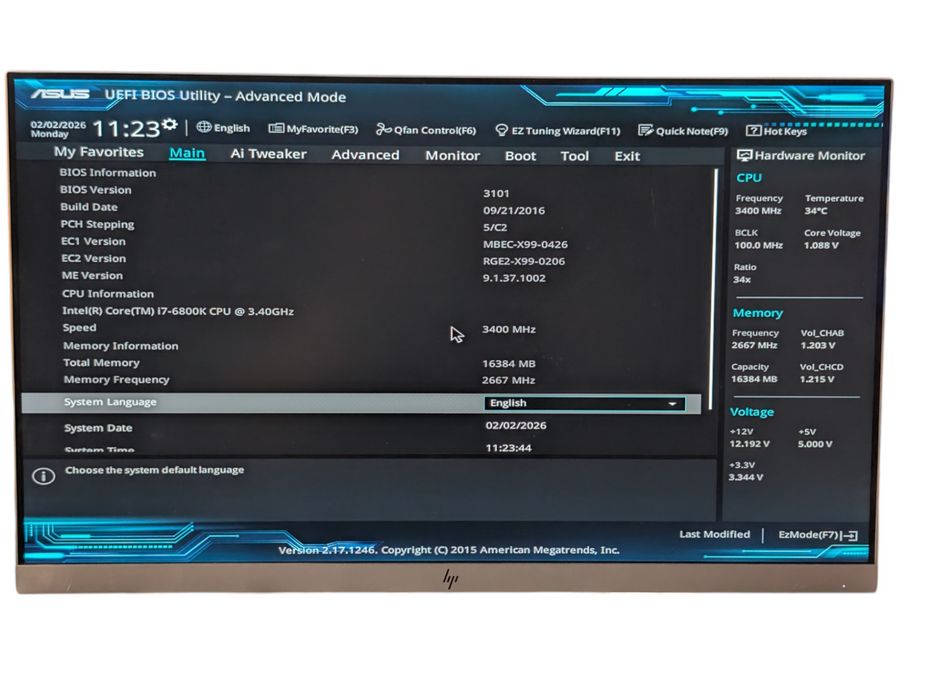Launch Qfan Control(F6)
This screenshot has height=700, width=930.
(x=426, y=130)
